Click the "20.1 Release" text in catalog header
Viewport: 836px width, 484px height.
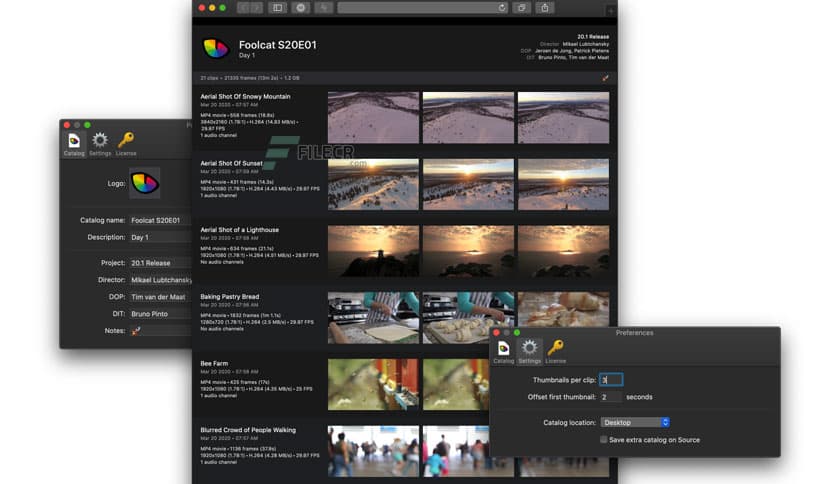click(x=593, y=37)
